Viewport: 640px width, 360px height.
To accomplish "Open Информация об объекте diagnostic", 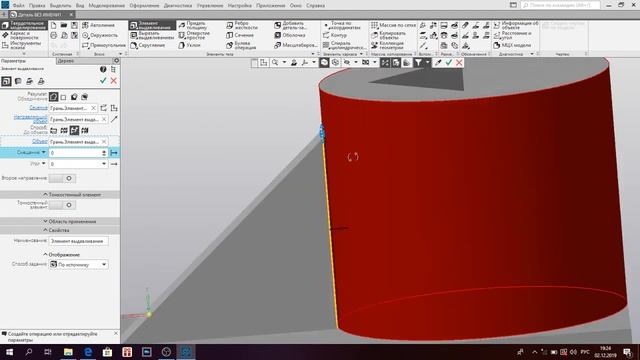I will 516,25.
